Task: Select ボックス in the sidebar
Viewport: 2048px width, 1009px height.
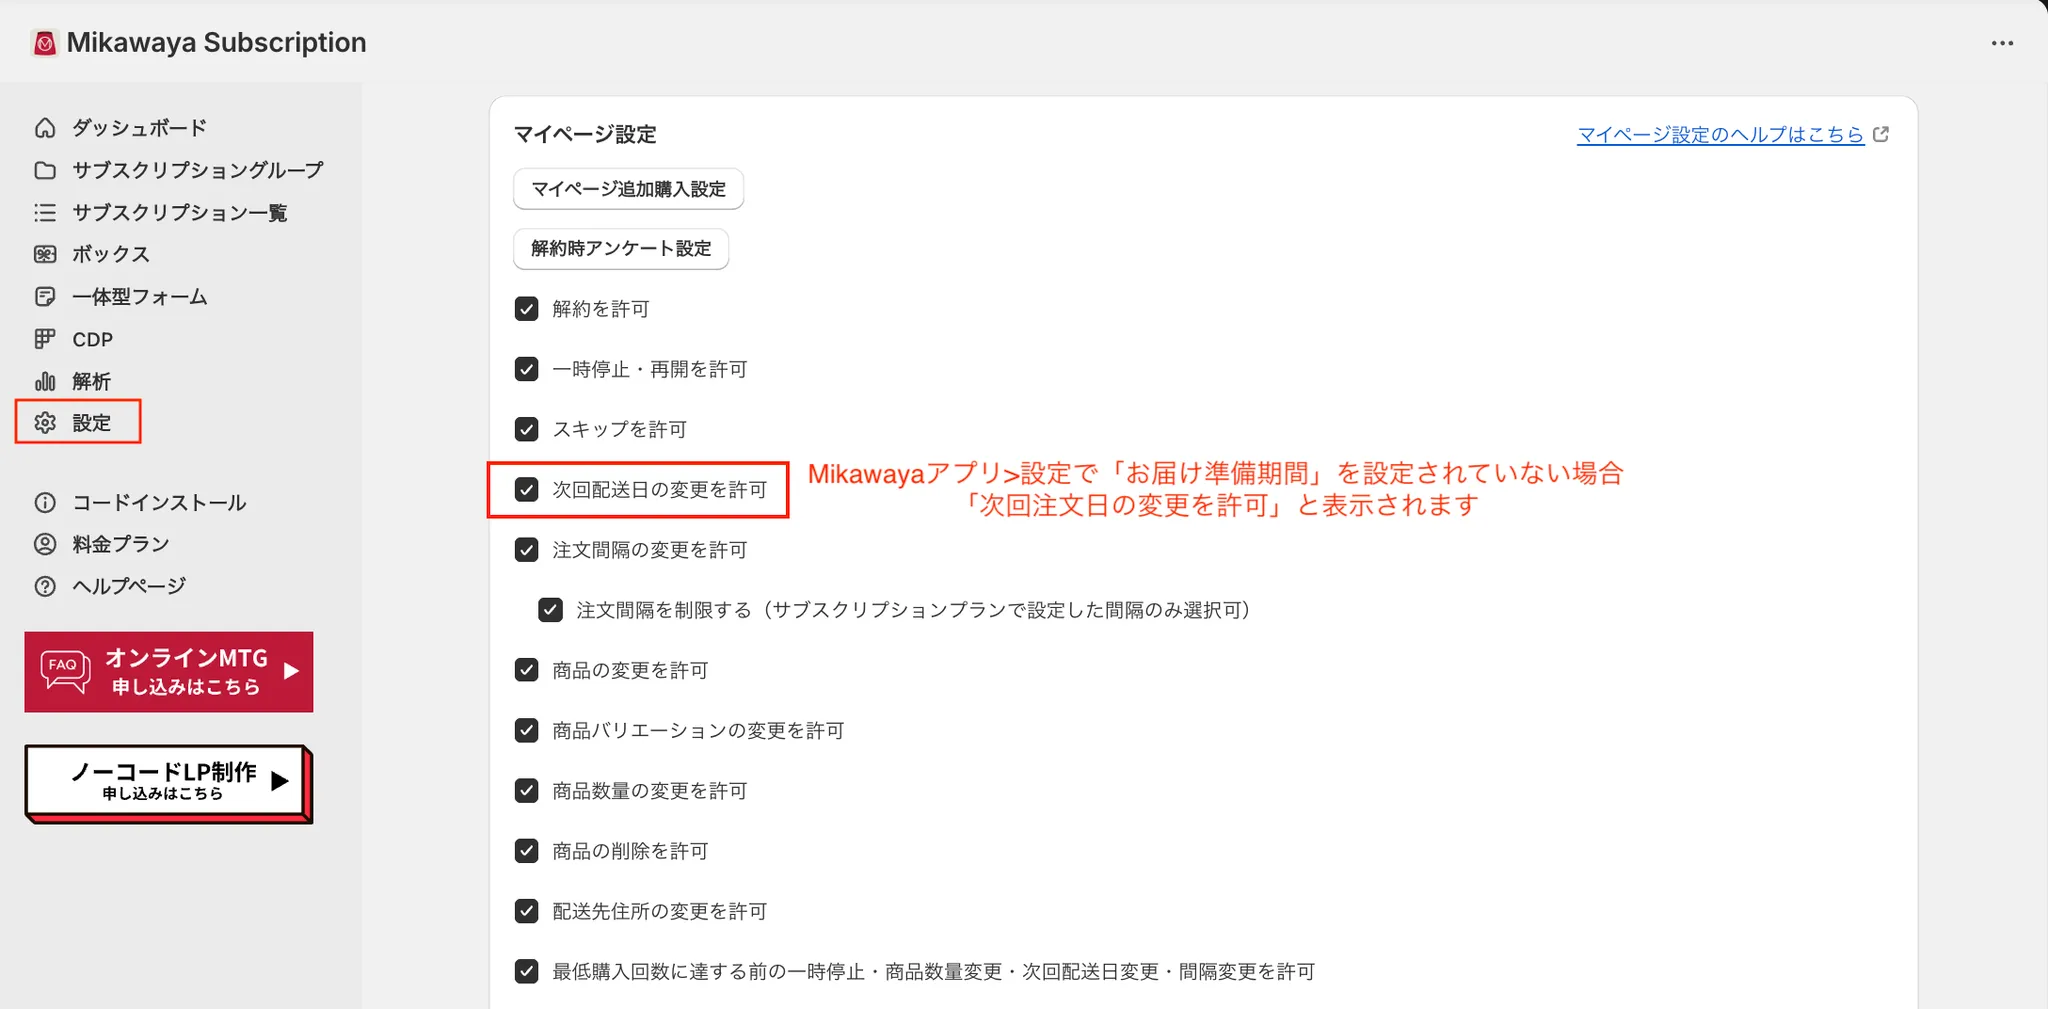Action: tap(111, 254)
